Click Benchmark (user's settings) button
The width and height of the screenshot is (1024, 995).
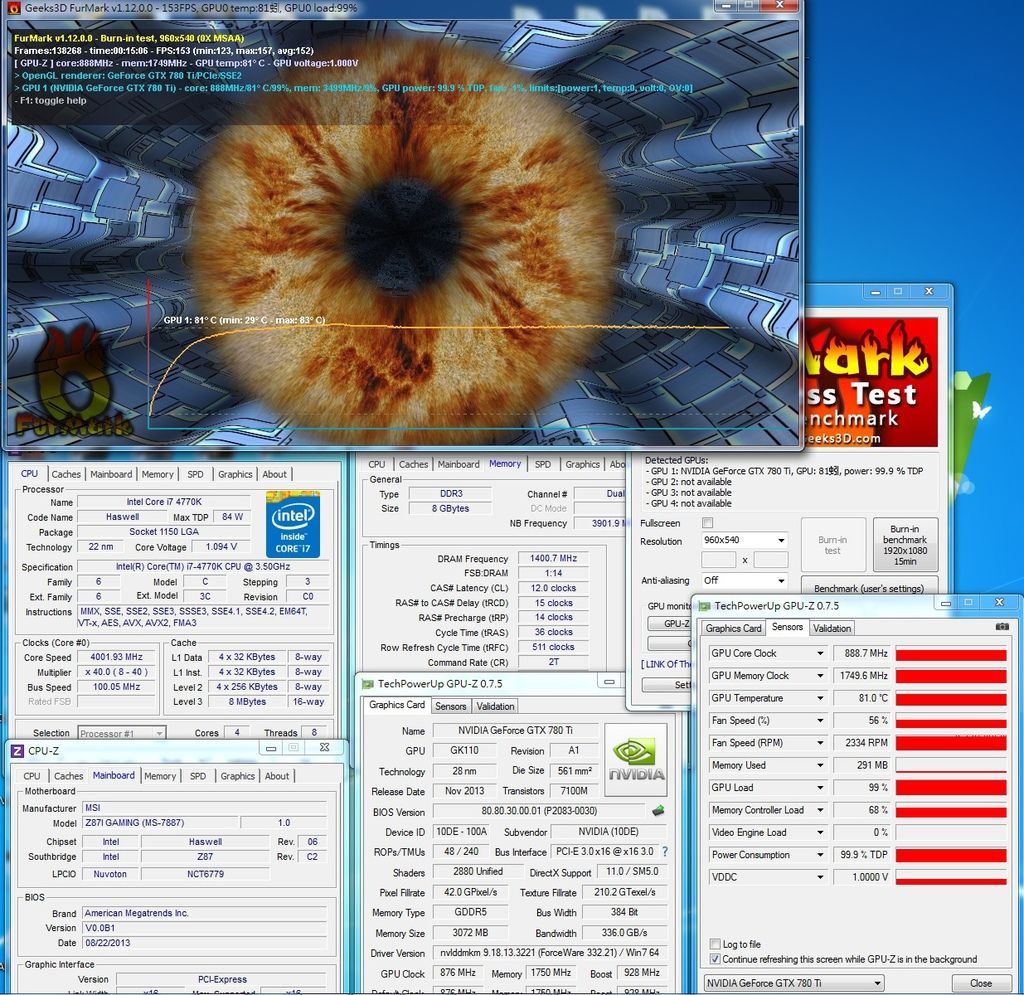point(869,588)
